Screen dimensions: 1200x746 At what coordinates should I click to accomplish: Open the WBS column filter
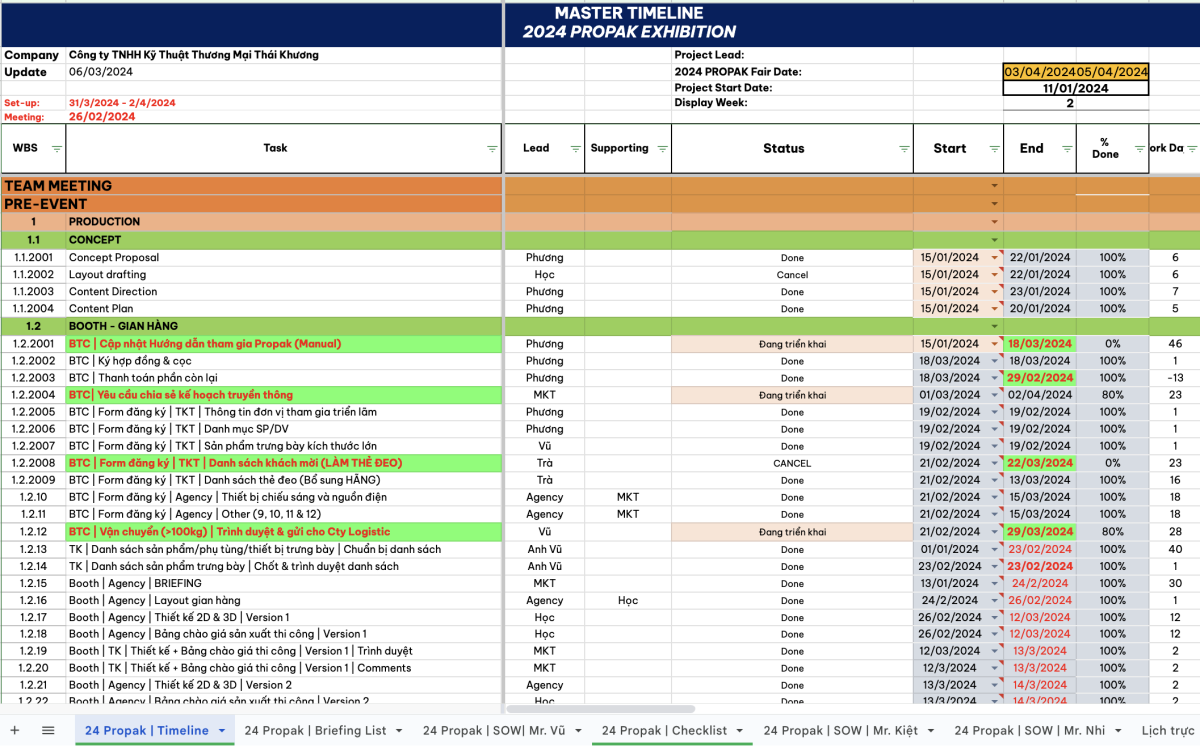point(57,148)
